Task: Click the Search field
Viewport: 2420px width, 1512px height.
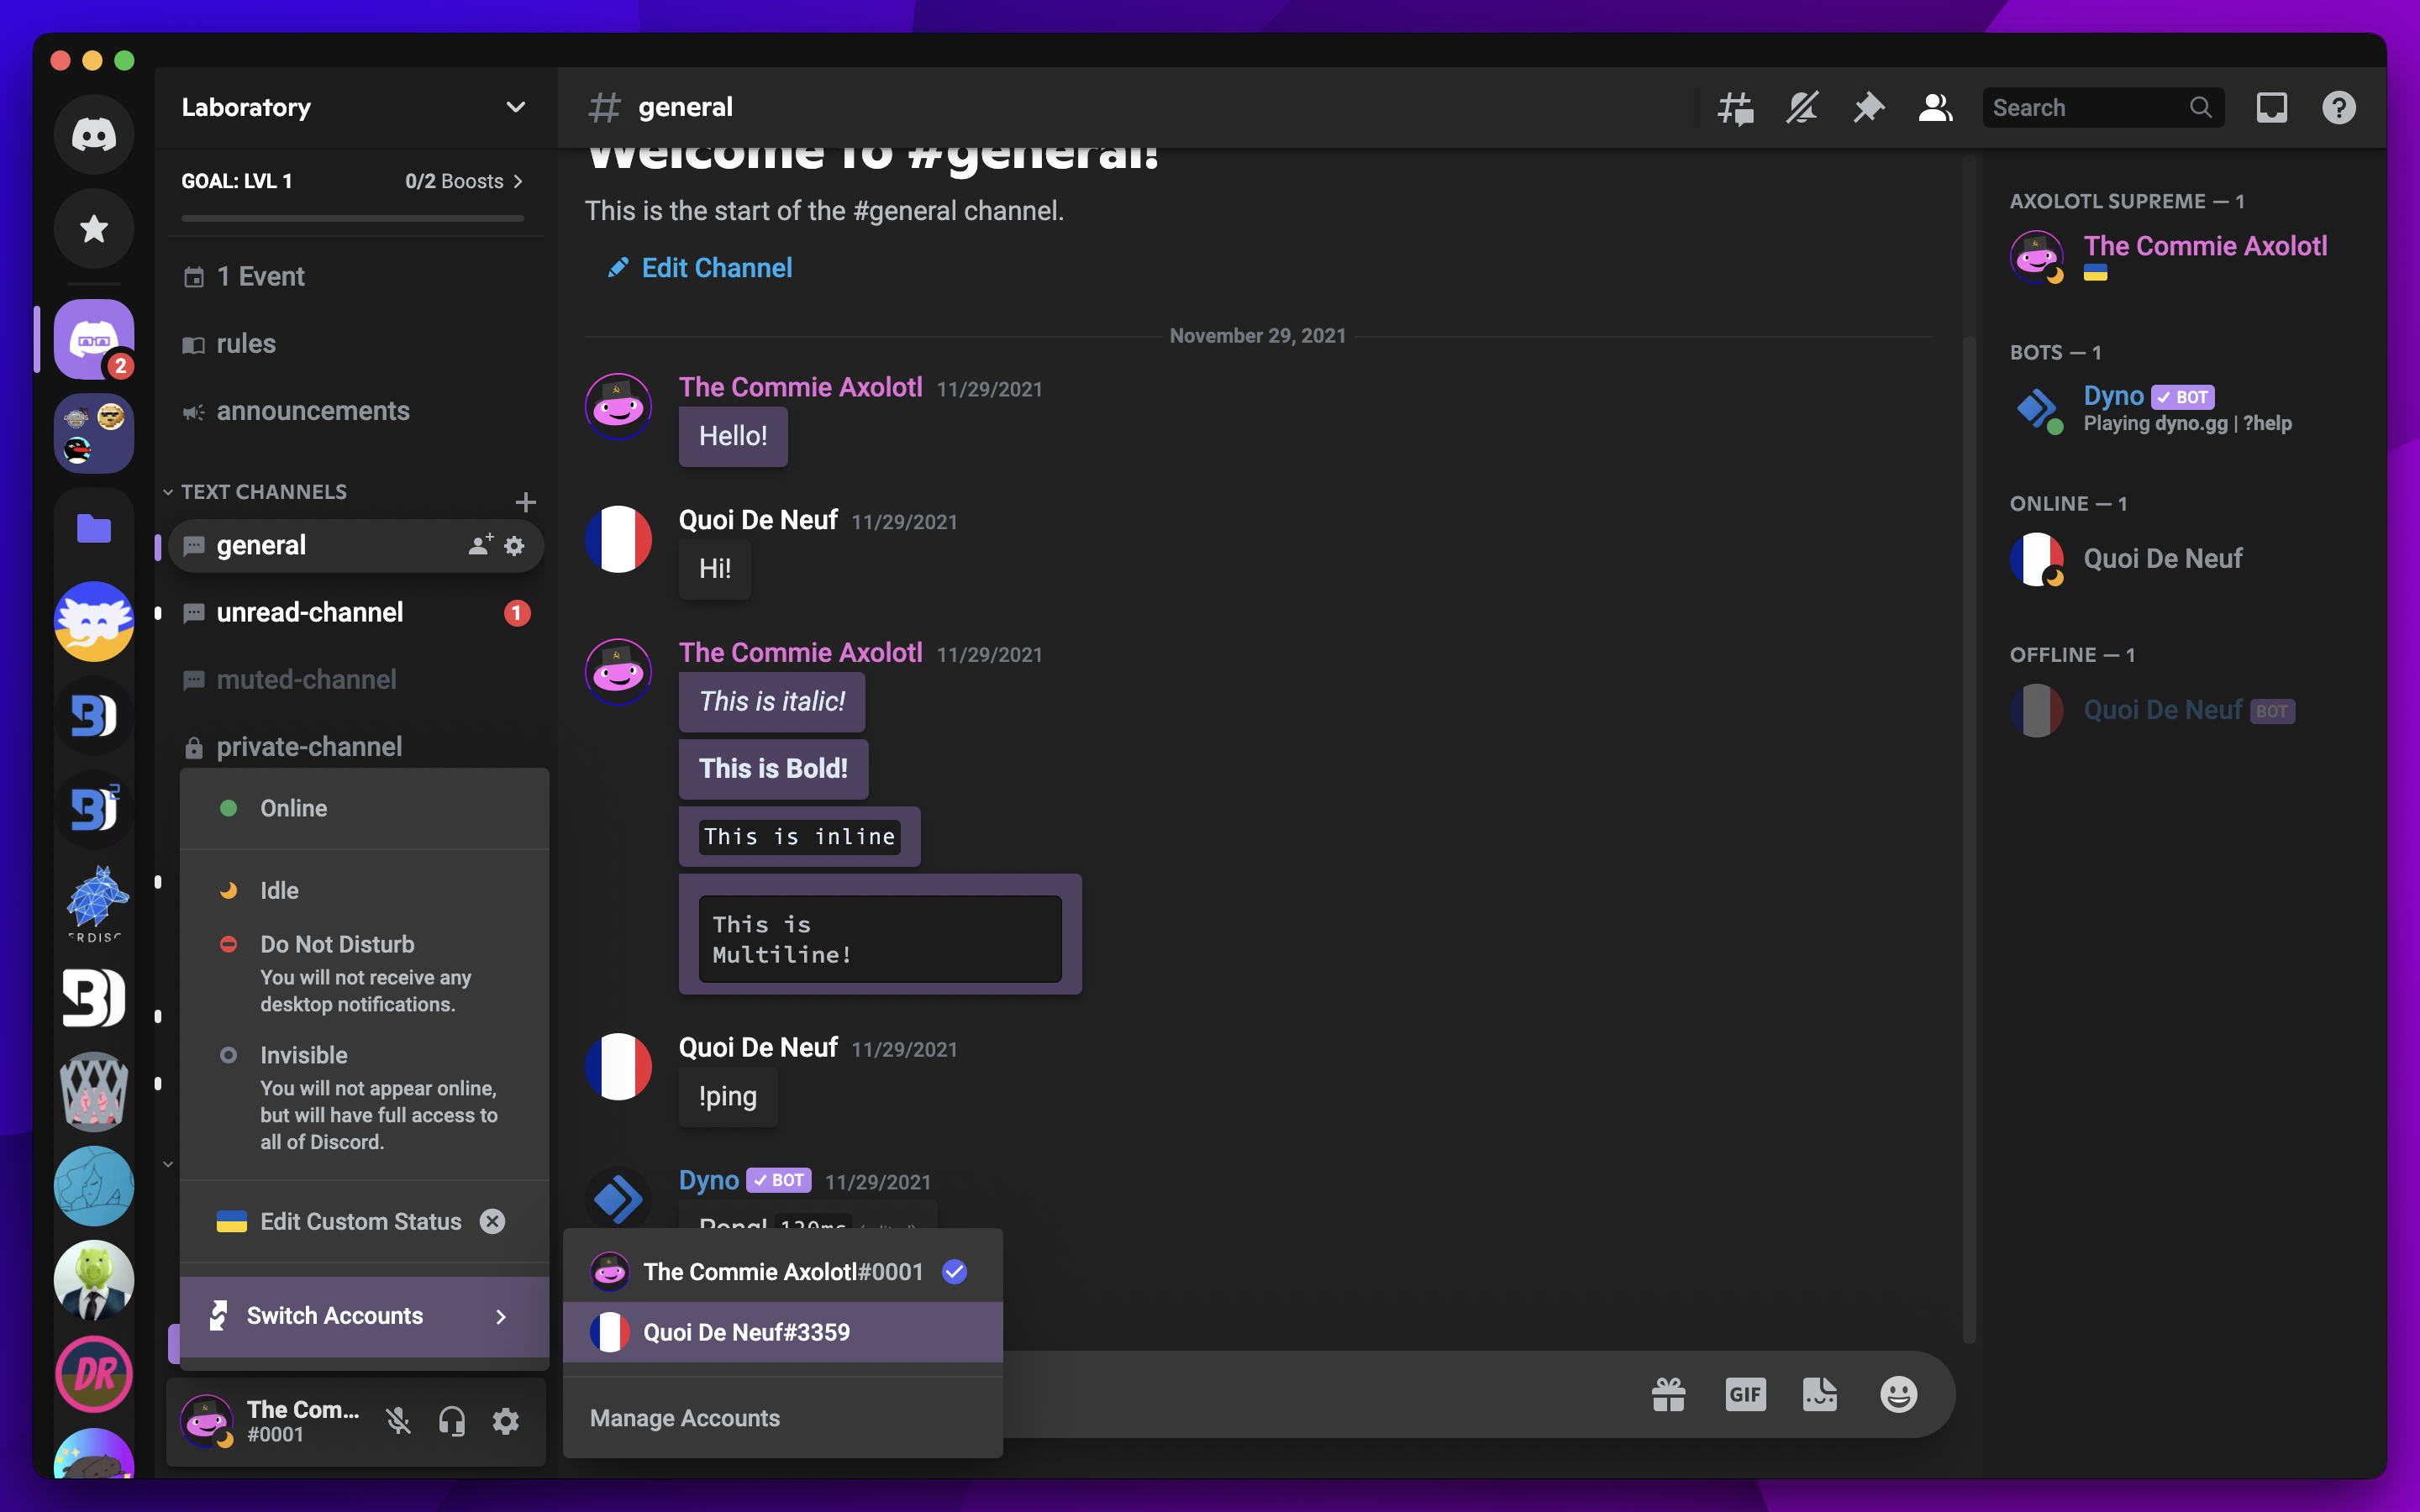Action: [2090, 107]
